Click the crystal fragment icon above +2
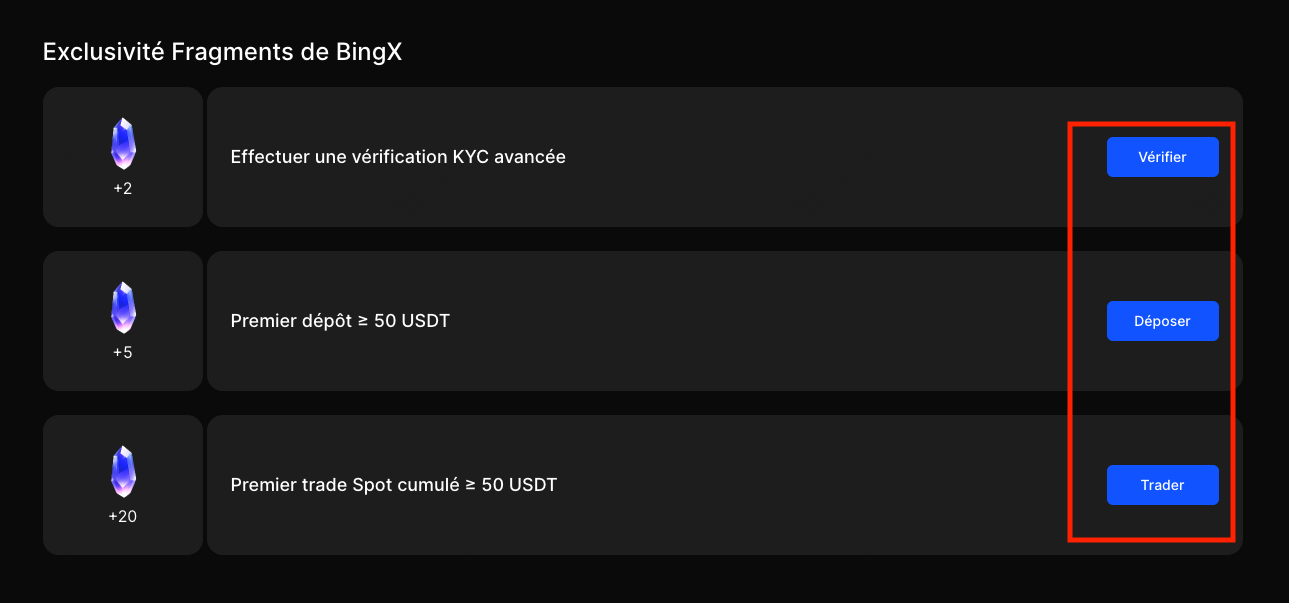 pos(123,143)
